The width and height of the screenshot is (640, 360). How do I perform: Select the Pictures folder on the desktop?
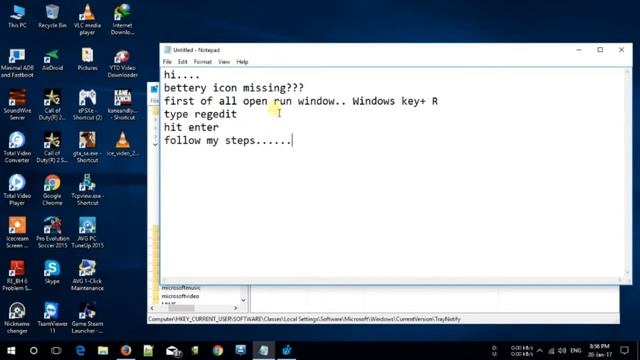click(x=87, y=60)
